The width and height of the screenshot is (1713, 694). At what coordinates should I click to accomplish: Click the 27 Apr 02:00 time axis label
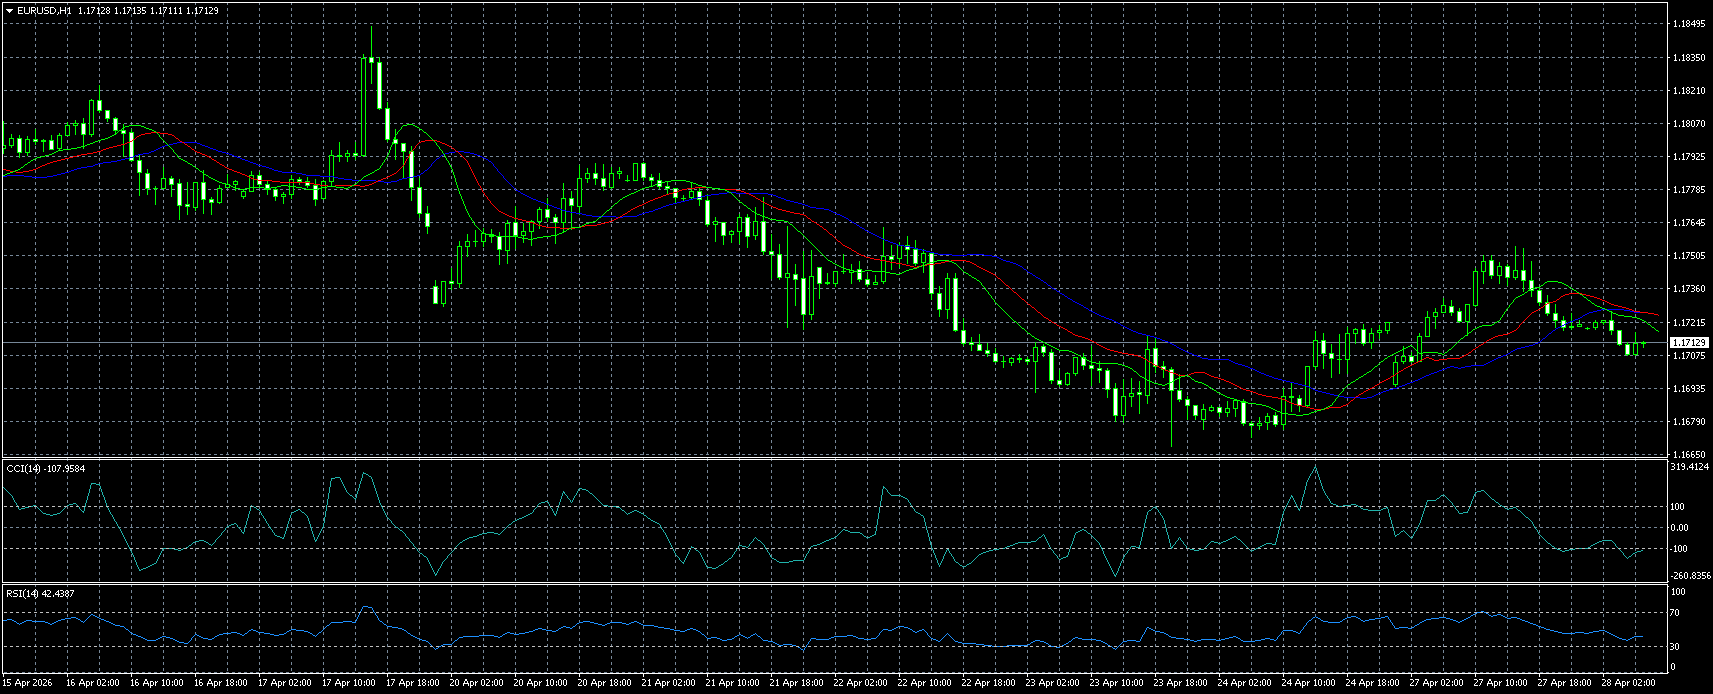[1437, 683]
